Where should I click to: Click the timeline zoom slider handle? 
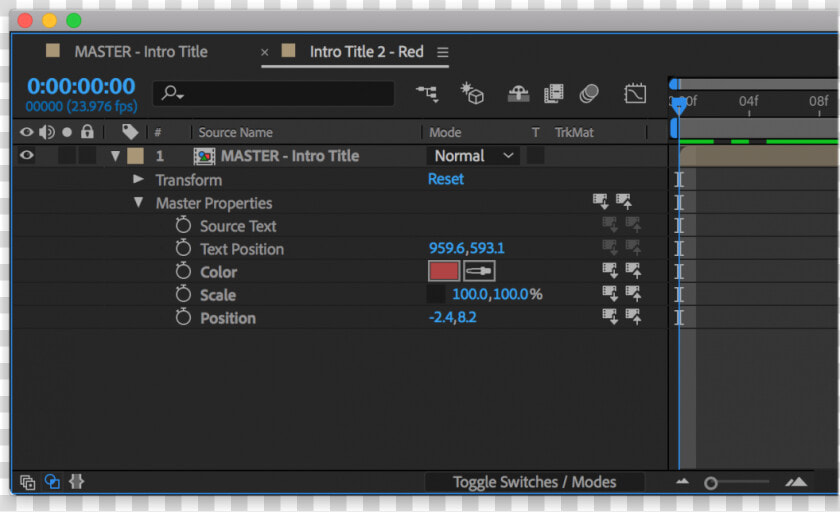pyautogui.click(x=711, y=483)
